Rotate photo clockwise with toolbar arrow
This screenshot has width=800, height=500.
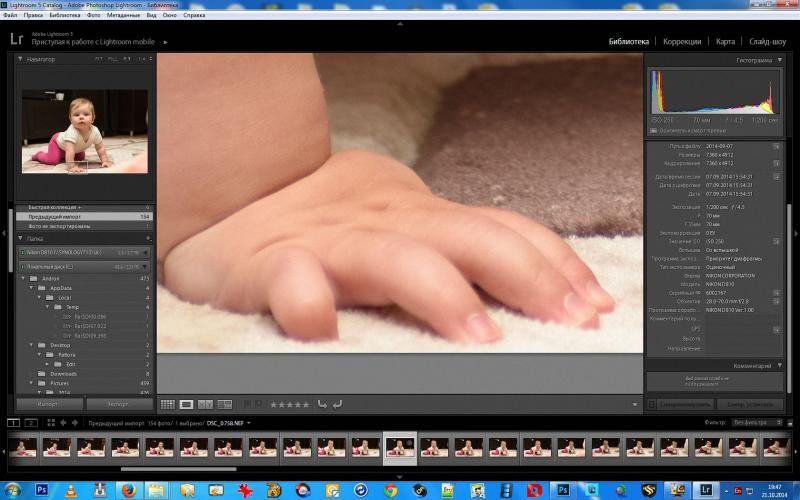(x=337, y=404)
